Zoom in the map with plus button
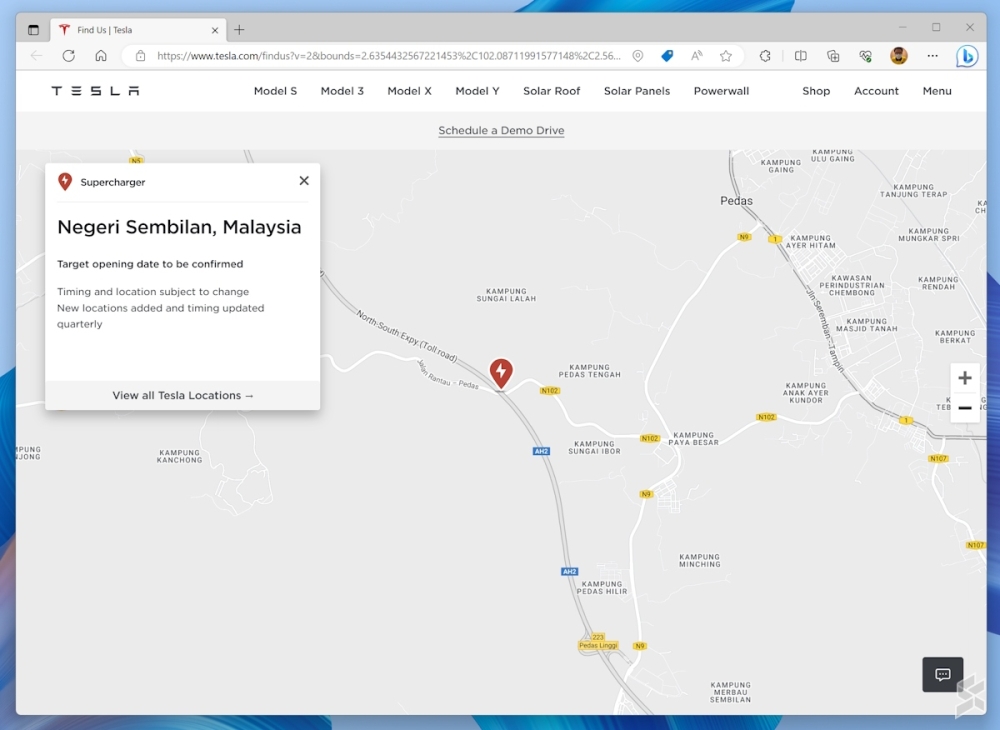 tap(965, 378)
